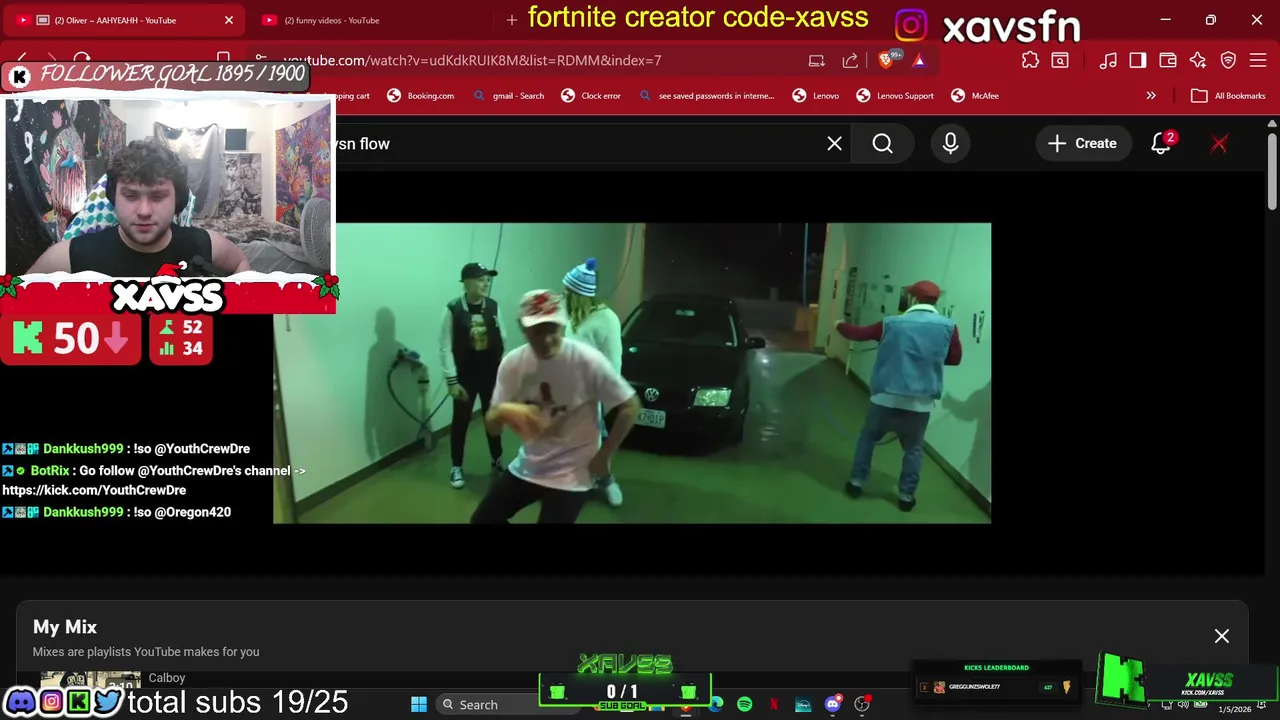Open Leo AI sparkle icon
1280x720 pixels.
1198,61
